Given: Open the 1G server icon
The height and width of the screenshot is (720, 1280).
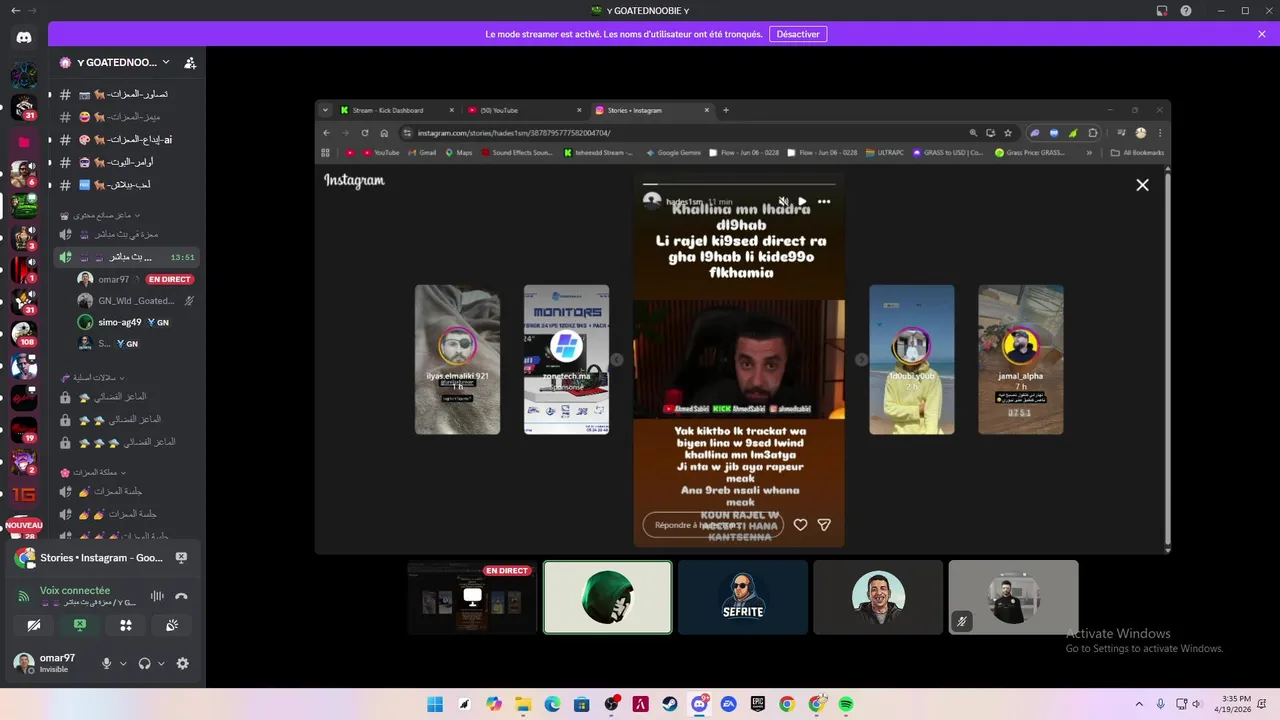Looking at the screenshot, I should (24, 494).
